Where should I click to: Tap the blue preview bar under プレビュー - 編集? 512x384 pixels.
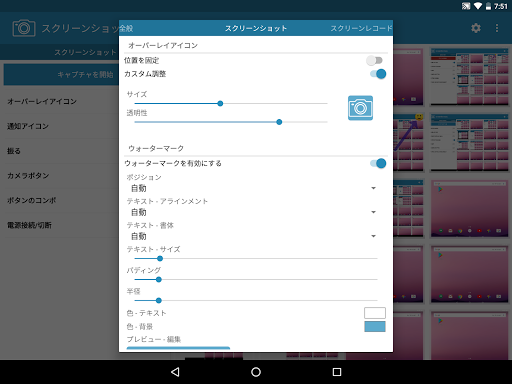pos(178,348)
